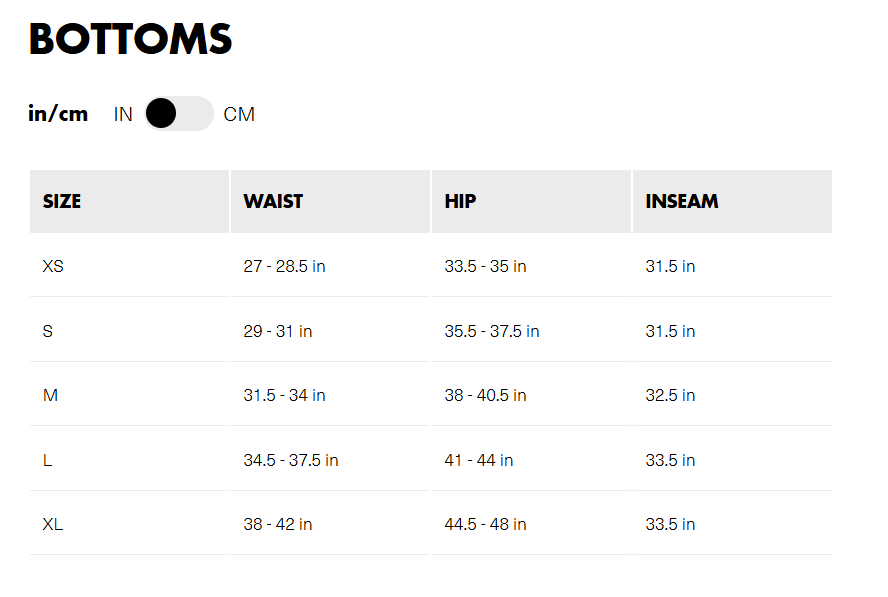Click waist value 34.5 - 37.5 in
888x597 pixels.
291,460
